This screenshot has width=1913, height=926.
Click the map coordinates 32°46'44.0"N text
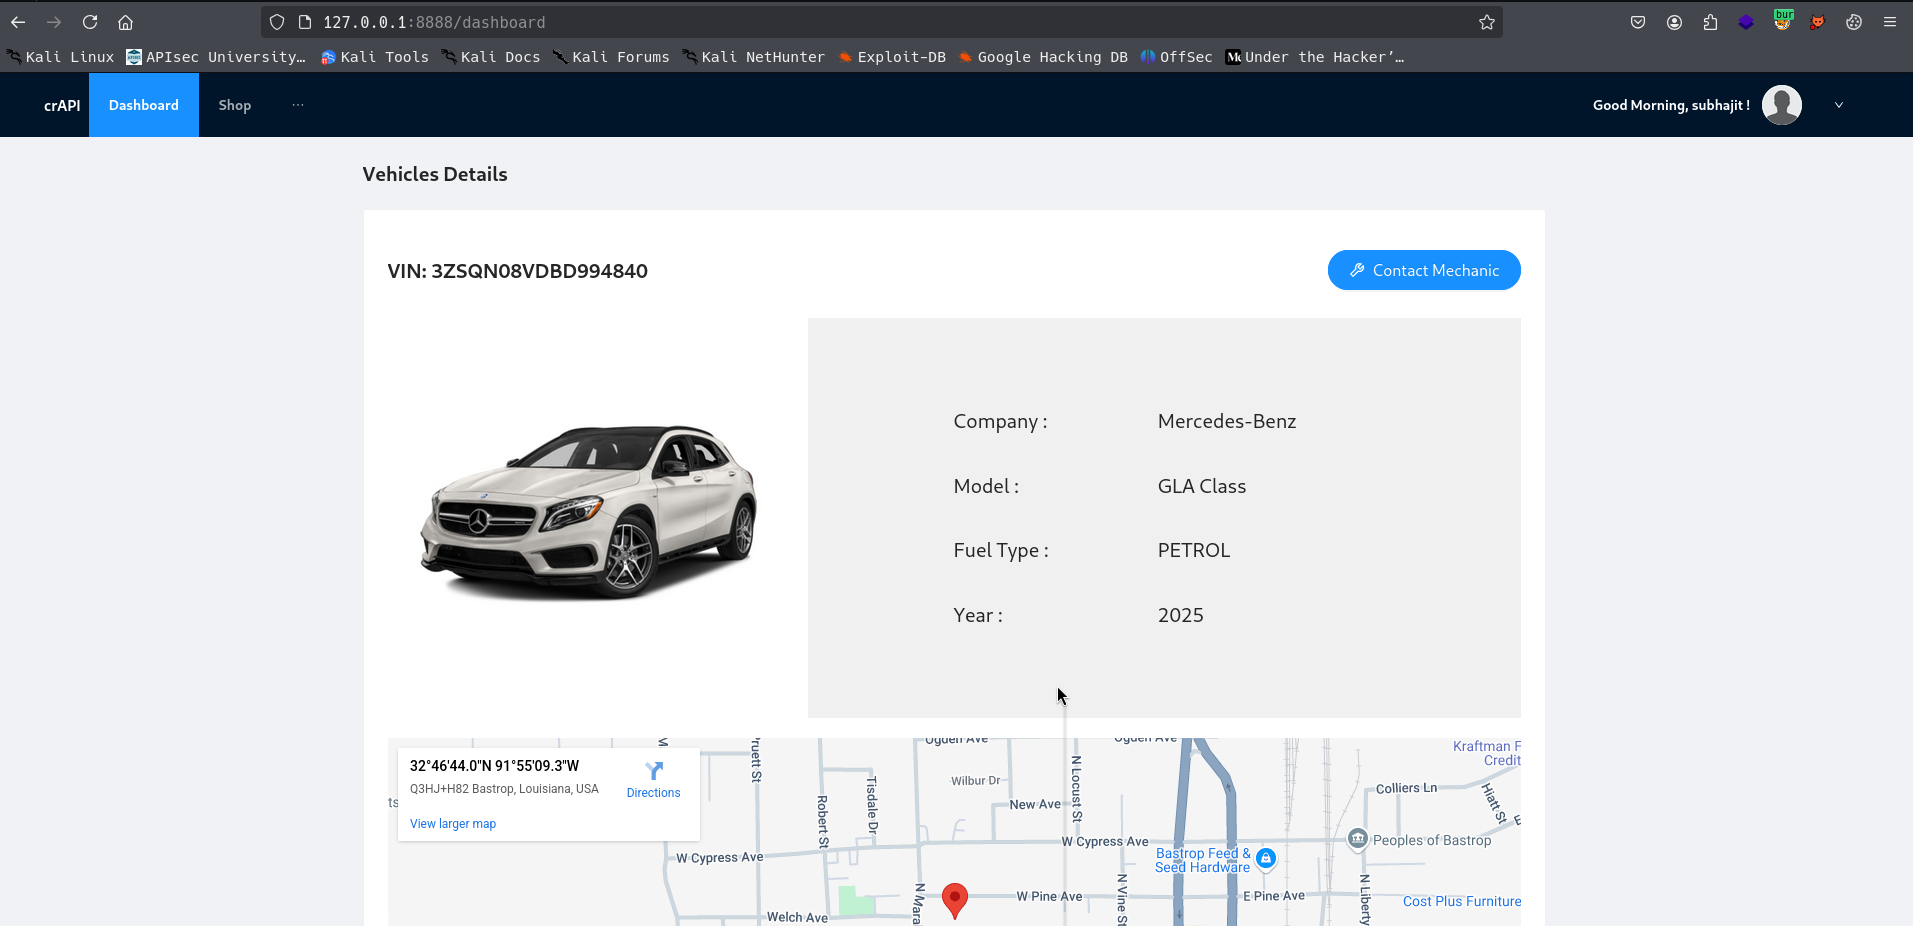click(x=495, y=766)
